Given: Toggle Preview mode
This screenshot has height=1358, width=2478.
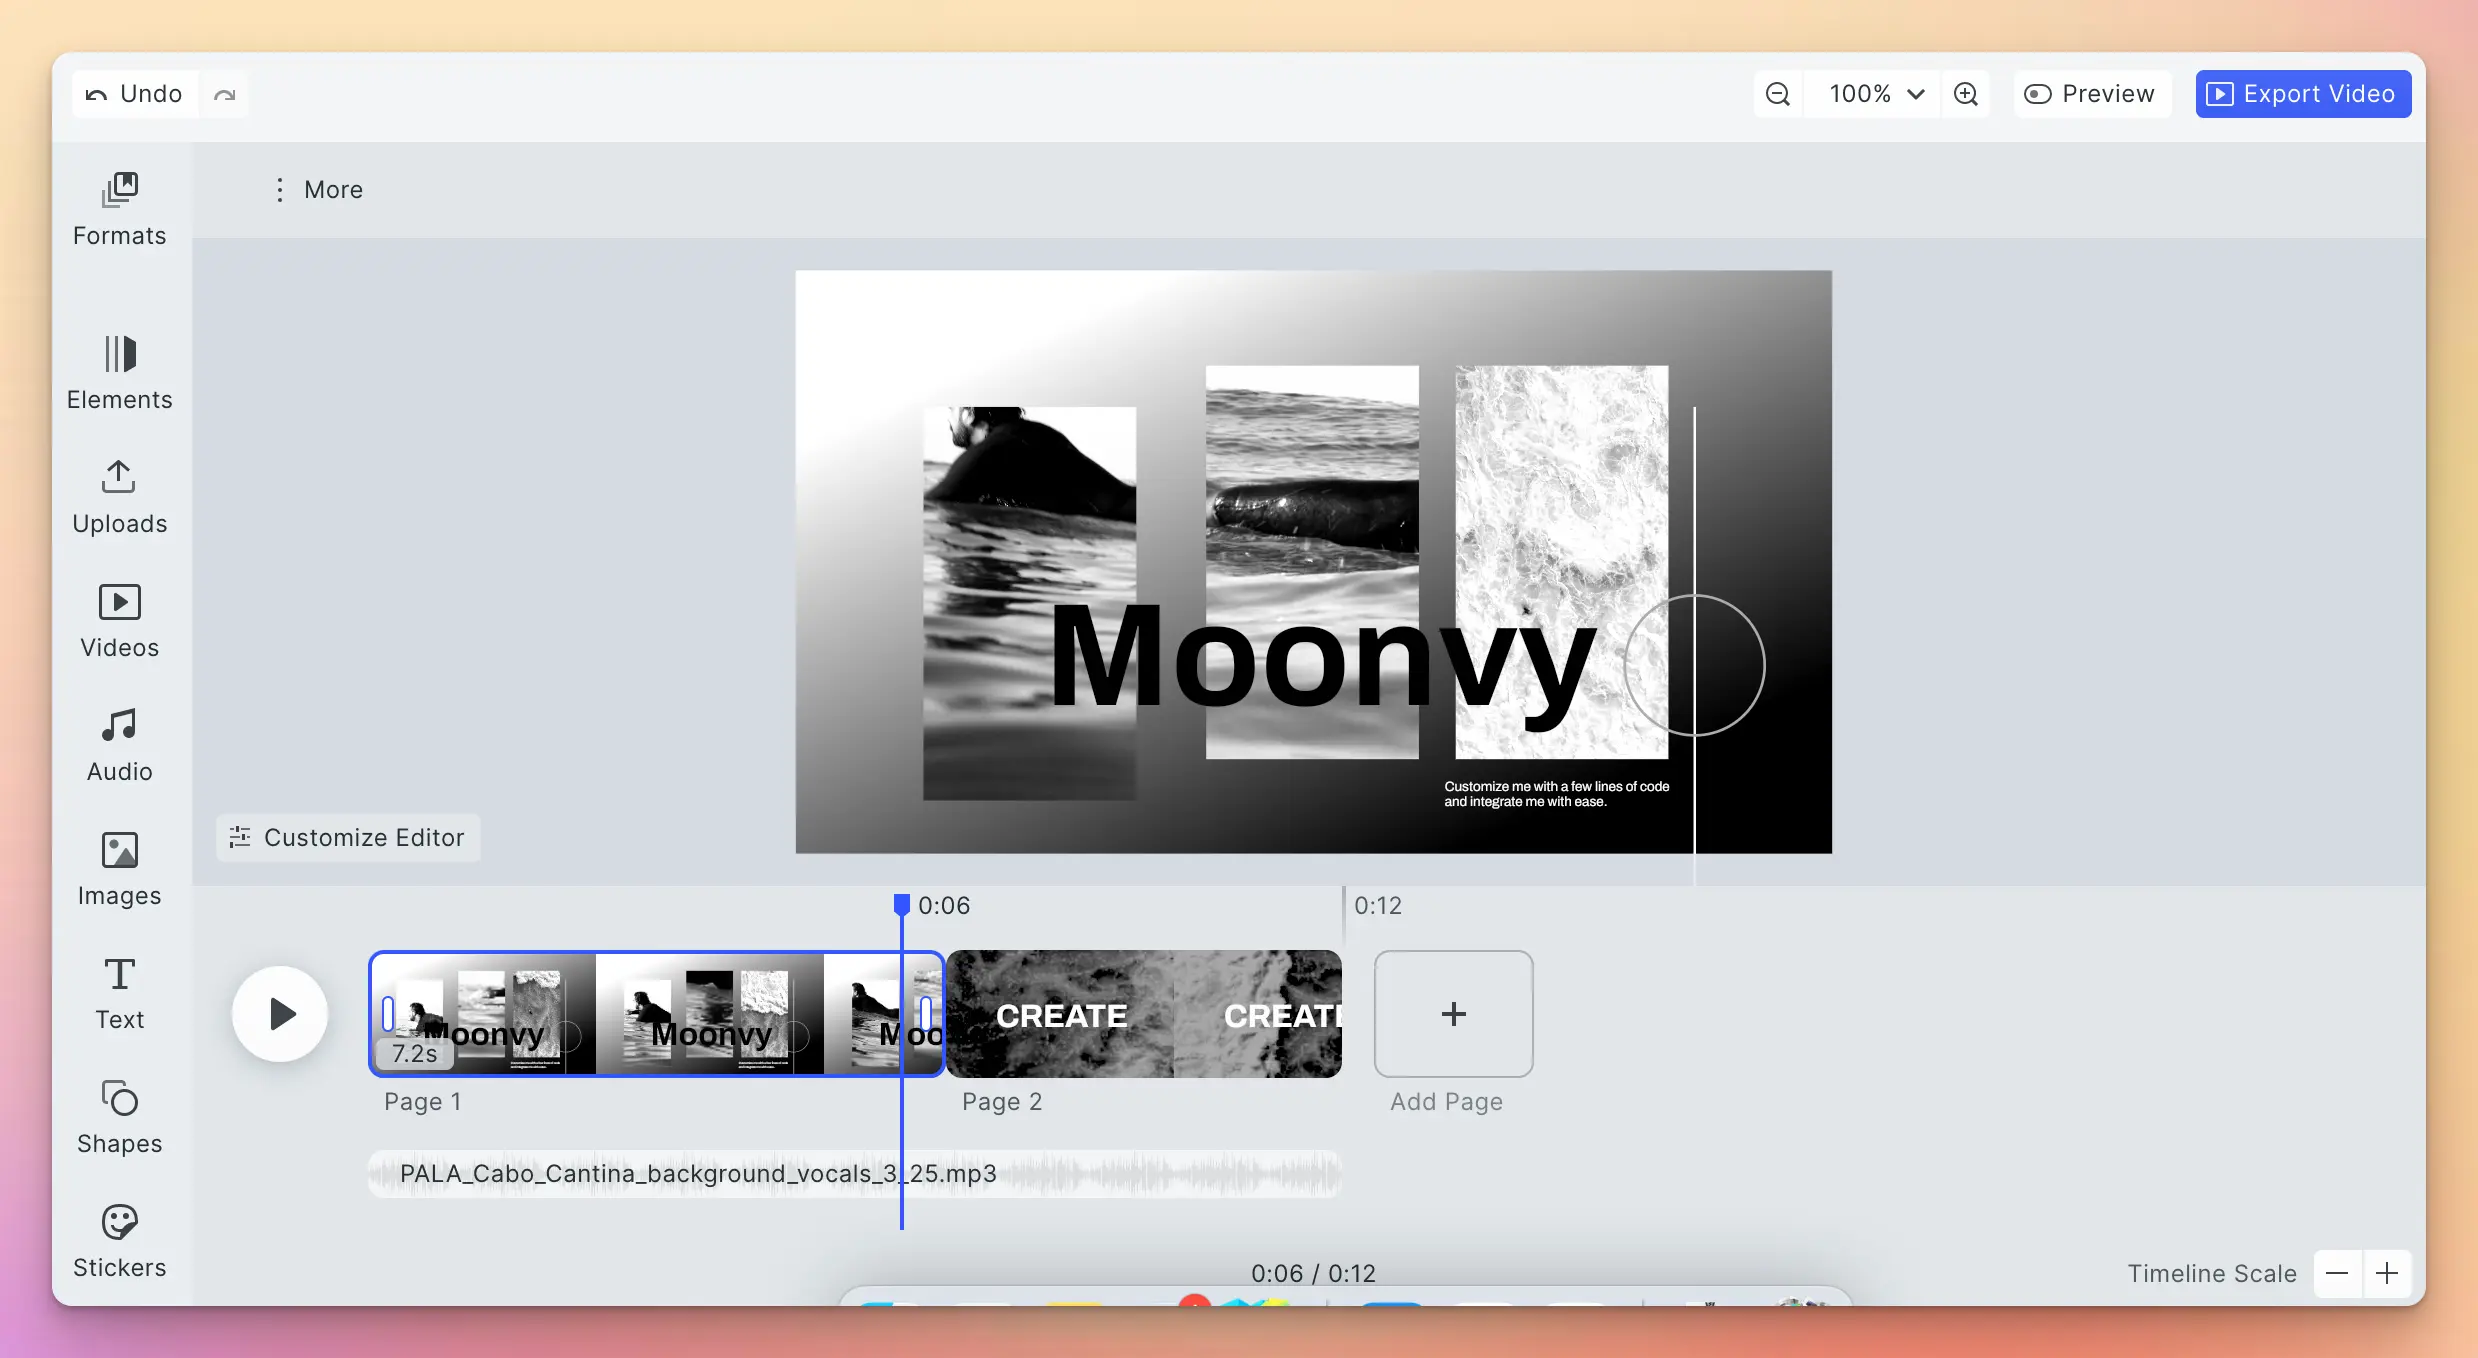Looking at the screenshot, I should [2090, 94].
